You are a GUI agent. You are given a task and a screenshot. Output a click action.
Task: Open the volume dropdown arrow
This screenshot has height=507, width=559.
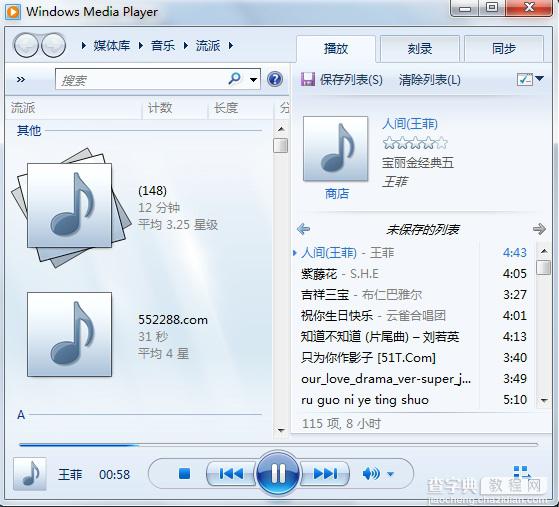(x=390, y=474)
